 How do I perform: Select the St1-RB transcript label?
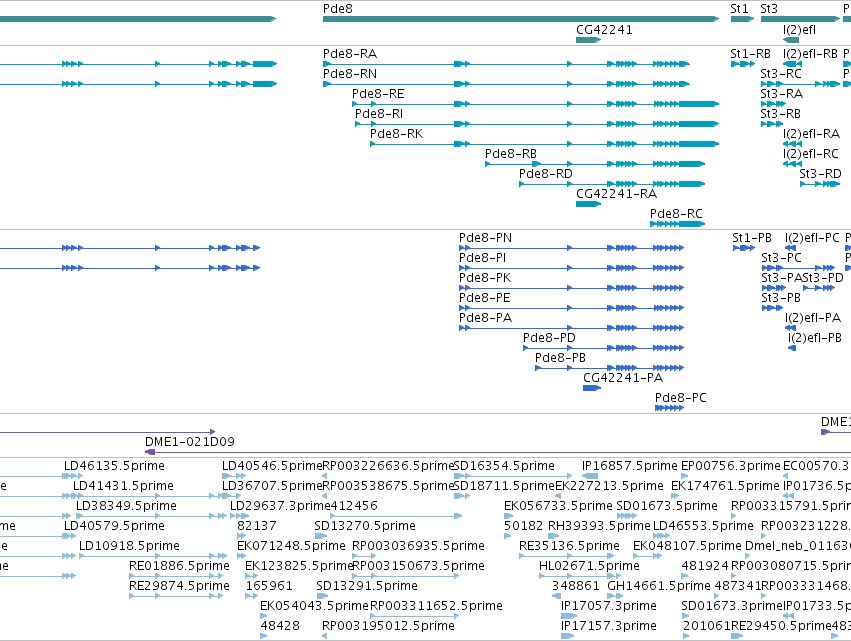[751, 54]
